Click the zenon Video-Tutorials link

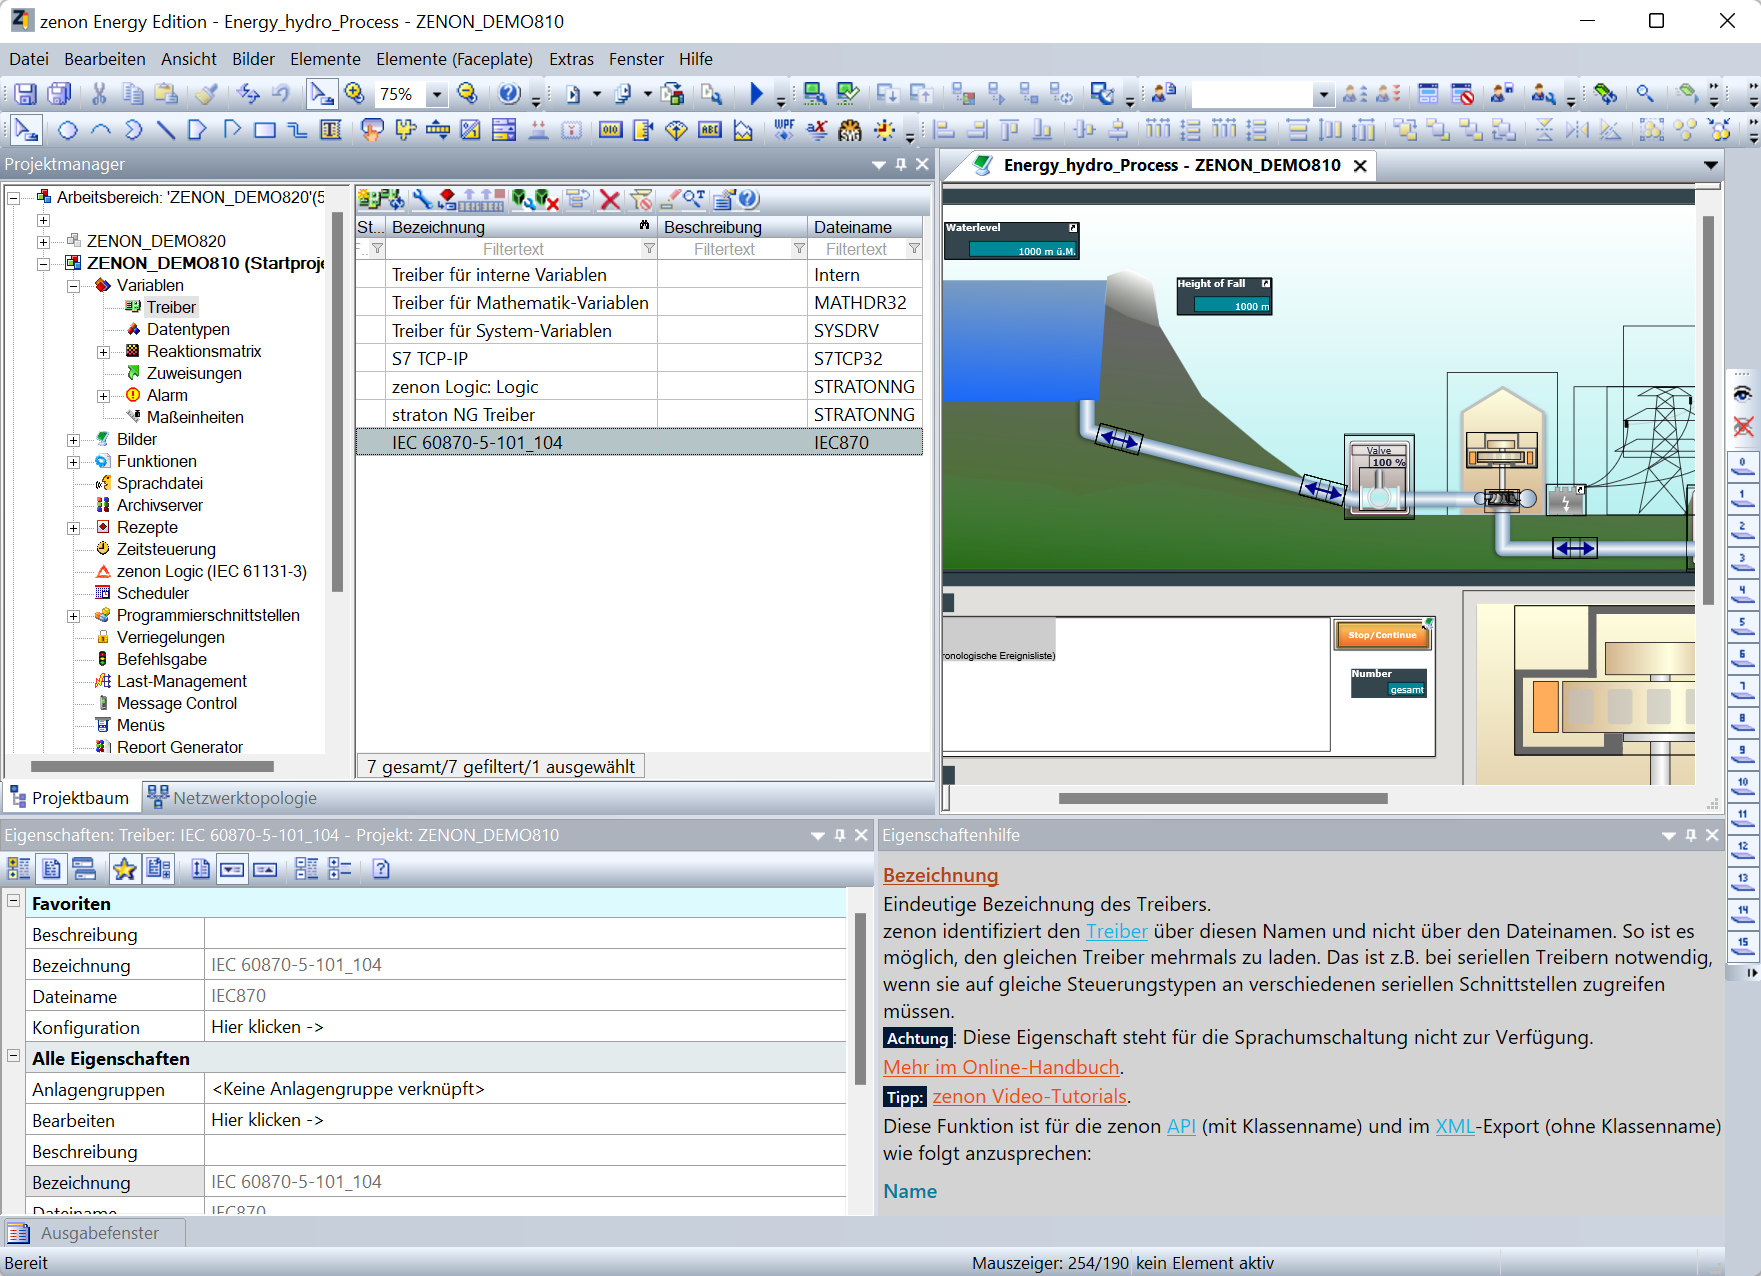(x=1029, y=1097)
